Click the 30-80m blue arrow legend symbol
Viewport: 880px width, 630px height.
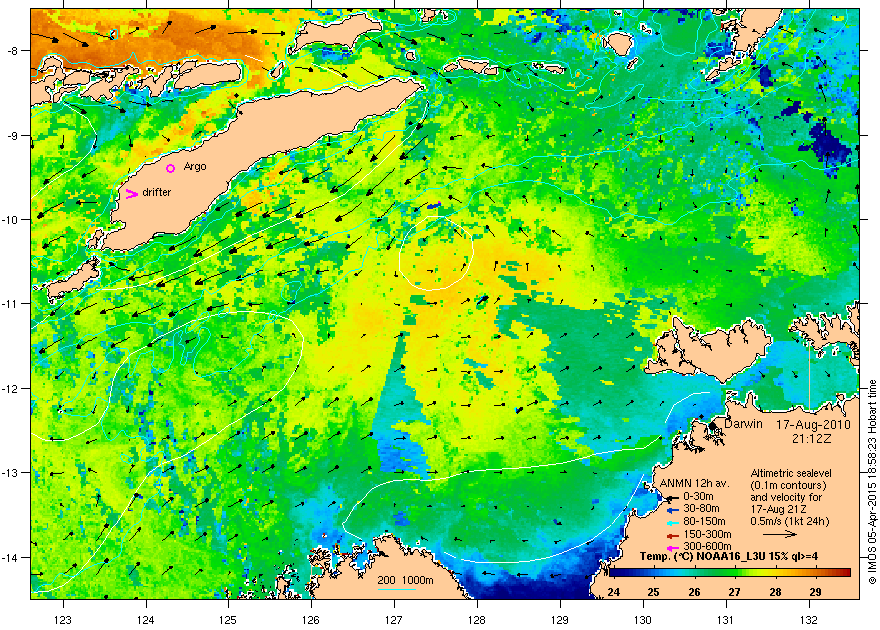pyautogui.click(x=672, y=510)
